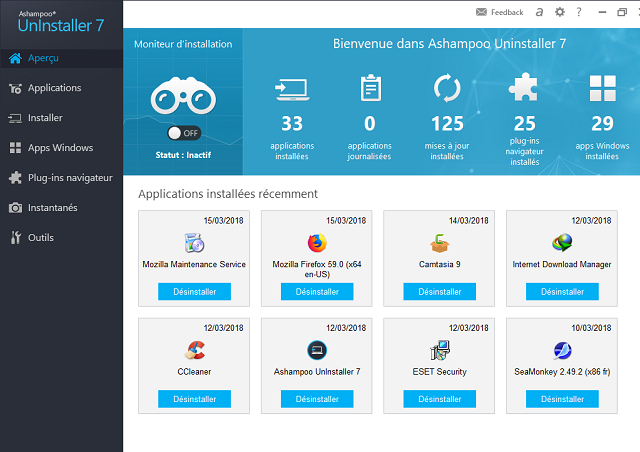Click the 25 plug-ins navigateur count

[x=524, y=123]
